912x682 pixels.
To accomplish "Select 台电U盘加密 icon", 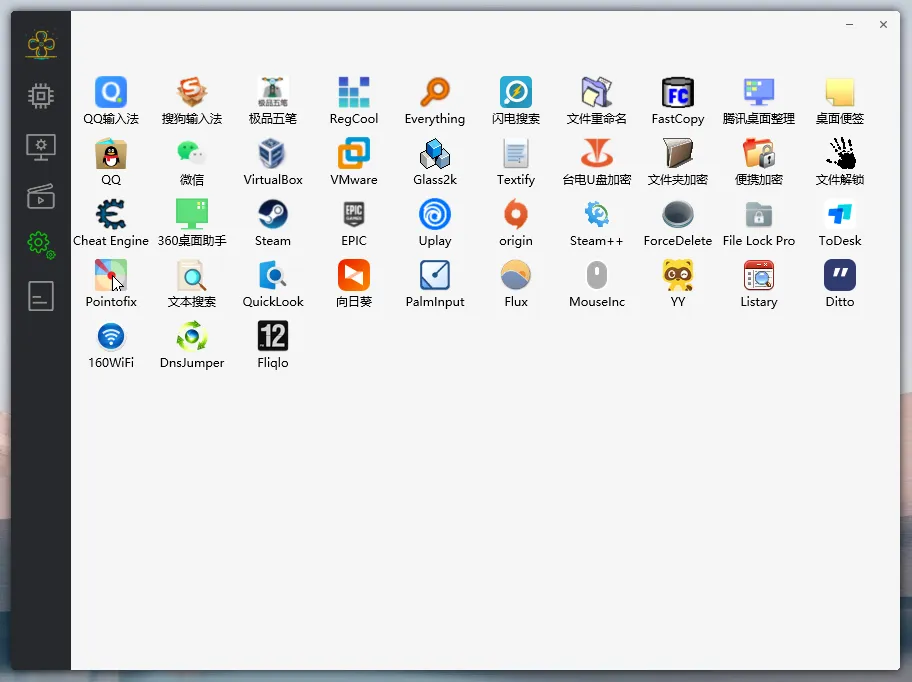I will coord(597,153).
